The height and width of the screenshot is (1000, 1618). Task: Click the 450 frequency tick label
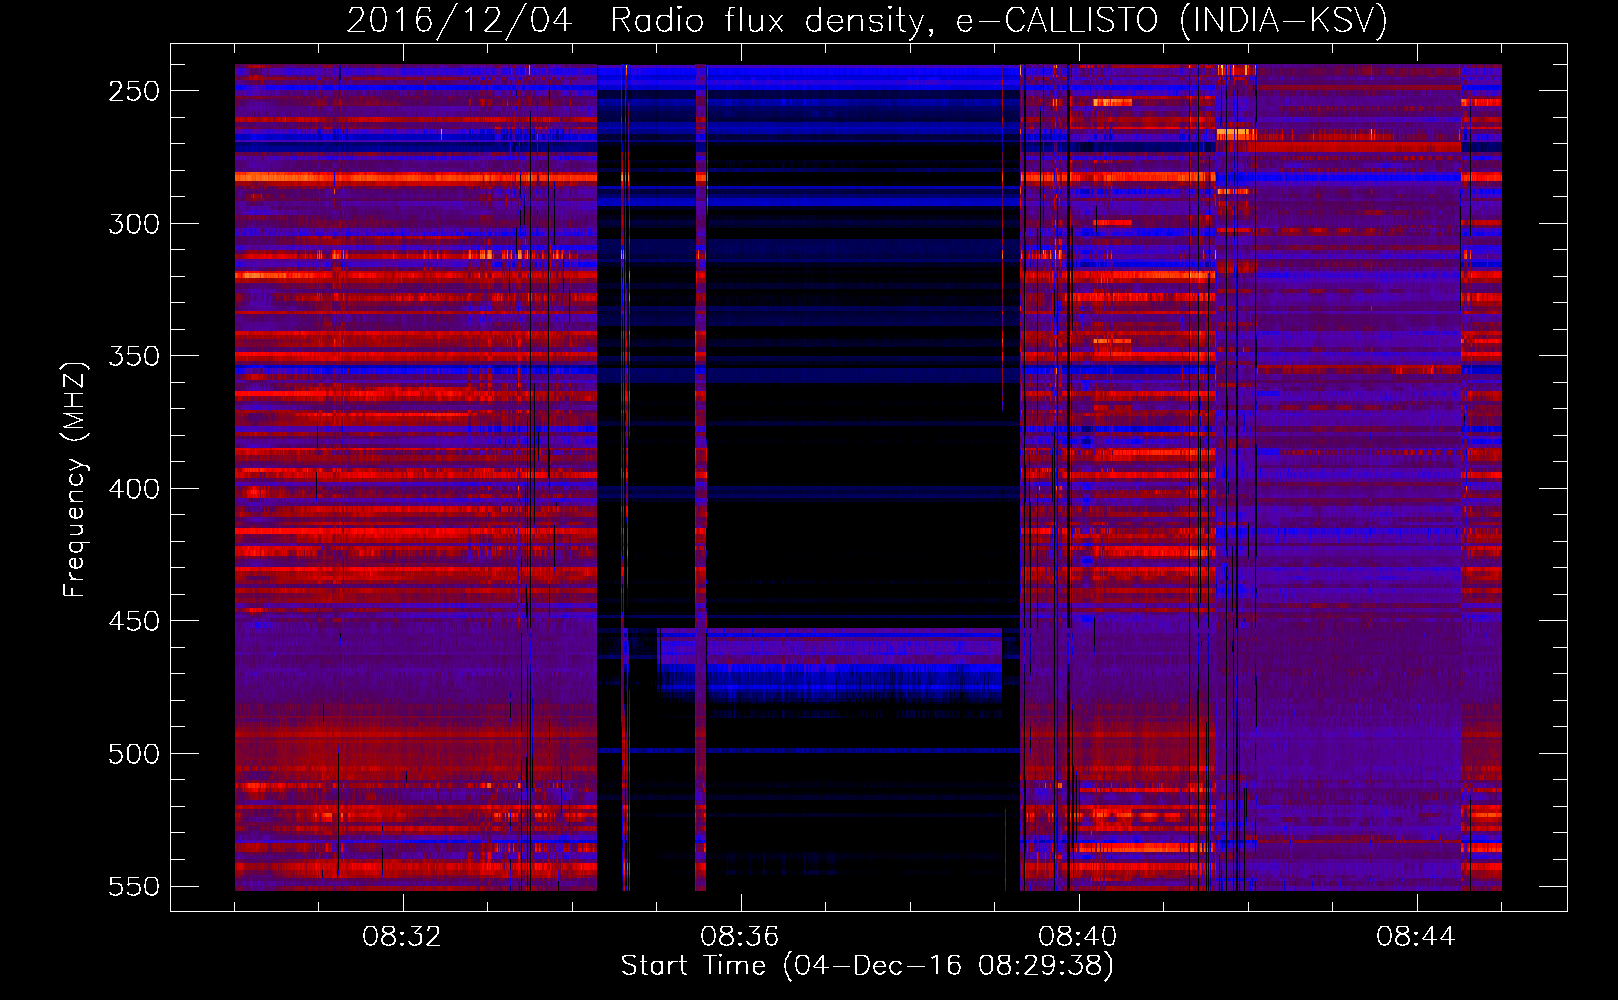click(x=134, y=622)
